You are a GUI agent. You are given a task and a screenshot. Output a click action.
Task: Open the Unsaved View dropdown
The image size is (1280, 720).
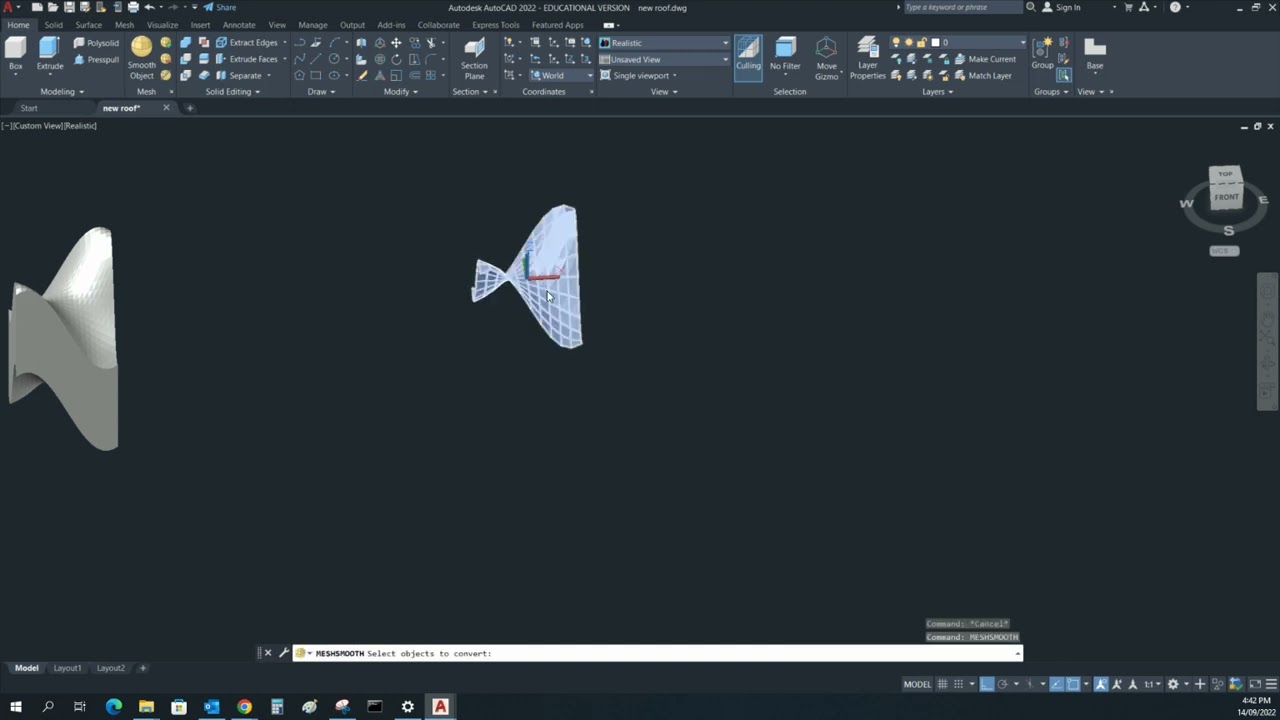pyautogui.click(x=664, y=59)
